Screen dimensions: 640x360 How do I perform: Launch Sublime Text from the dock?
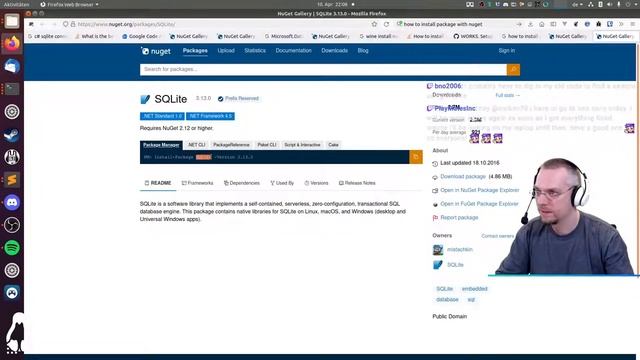tap(12, 180)
